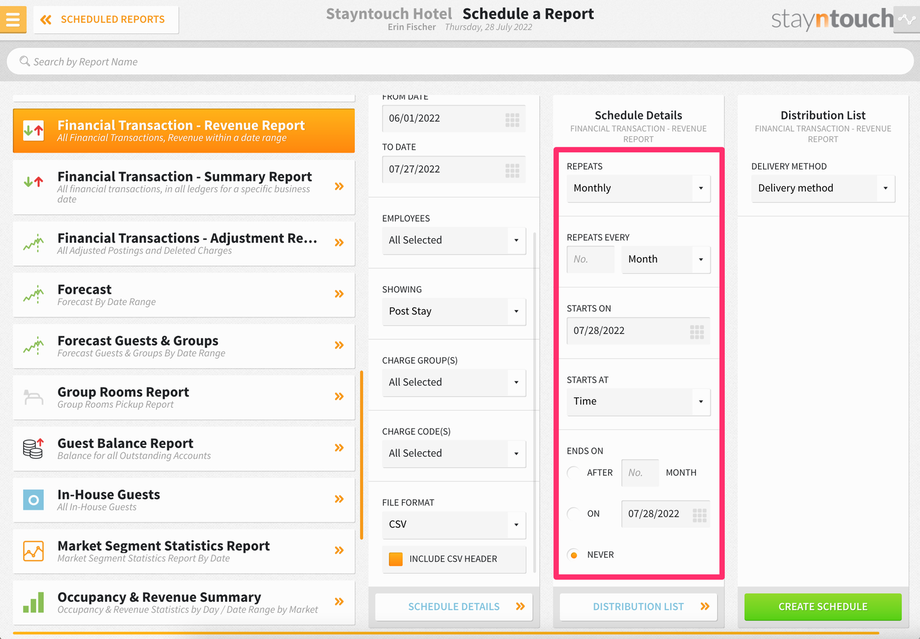The height and width of the screenshot is (639, 920).
Task: Click Revenue Report arrows icon
Action: [33, 130]
